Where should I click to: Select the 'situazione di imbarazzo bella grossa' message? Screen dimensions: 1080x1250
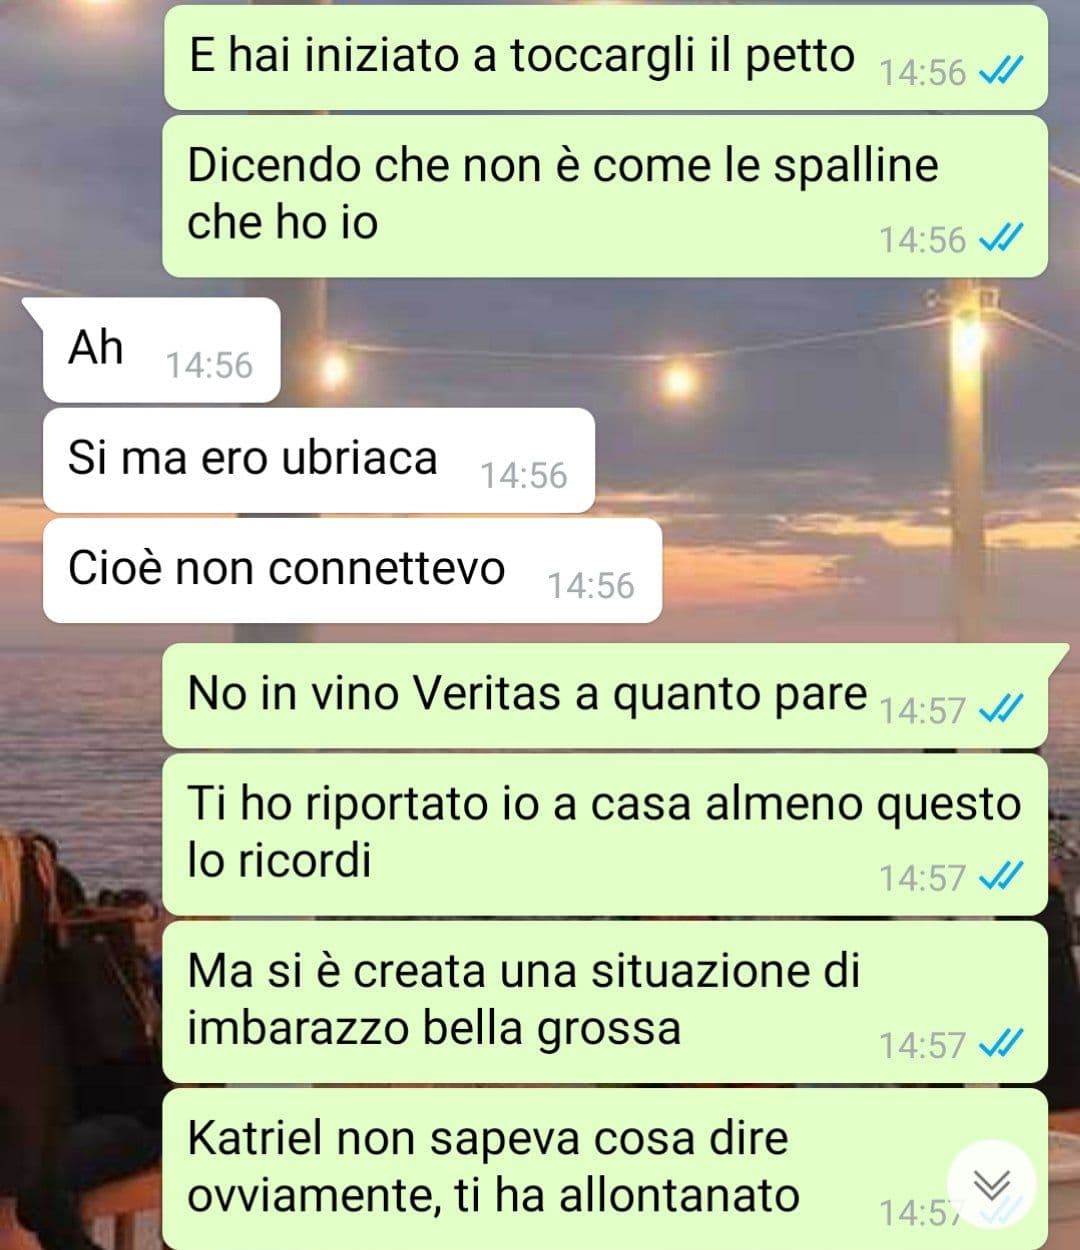(x=605, y=1001)
